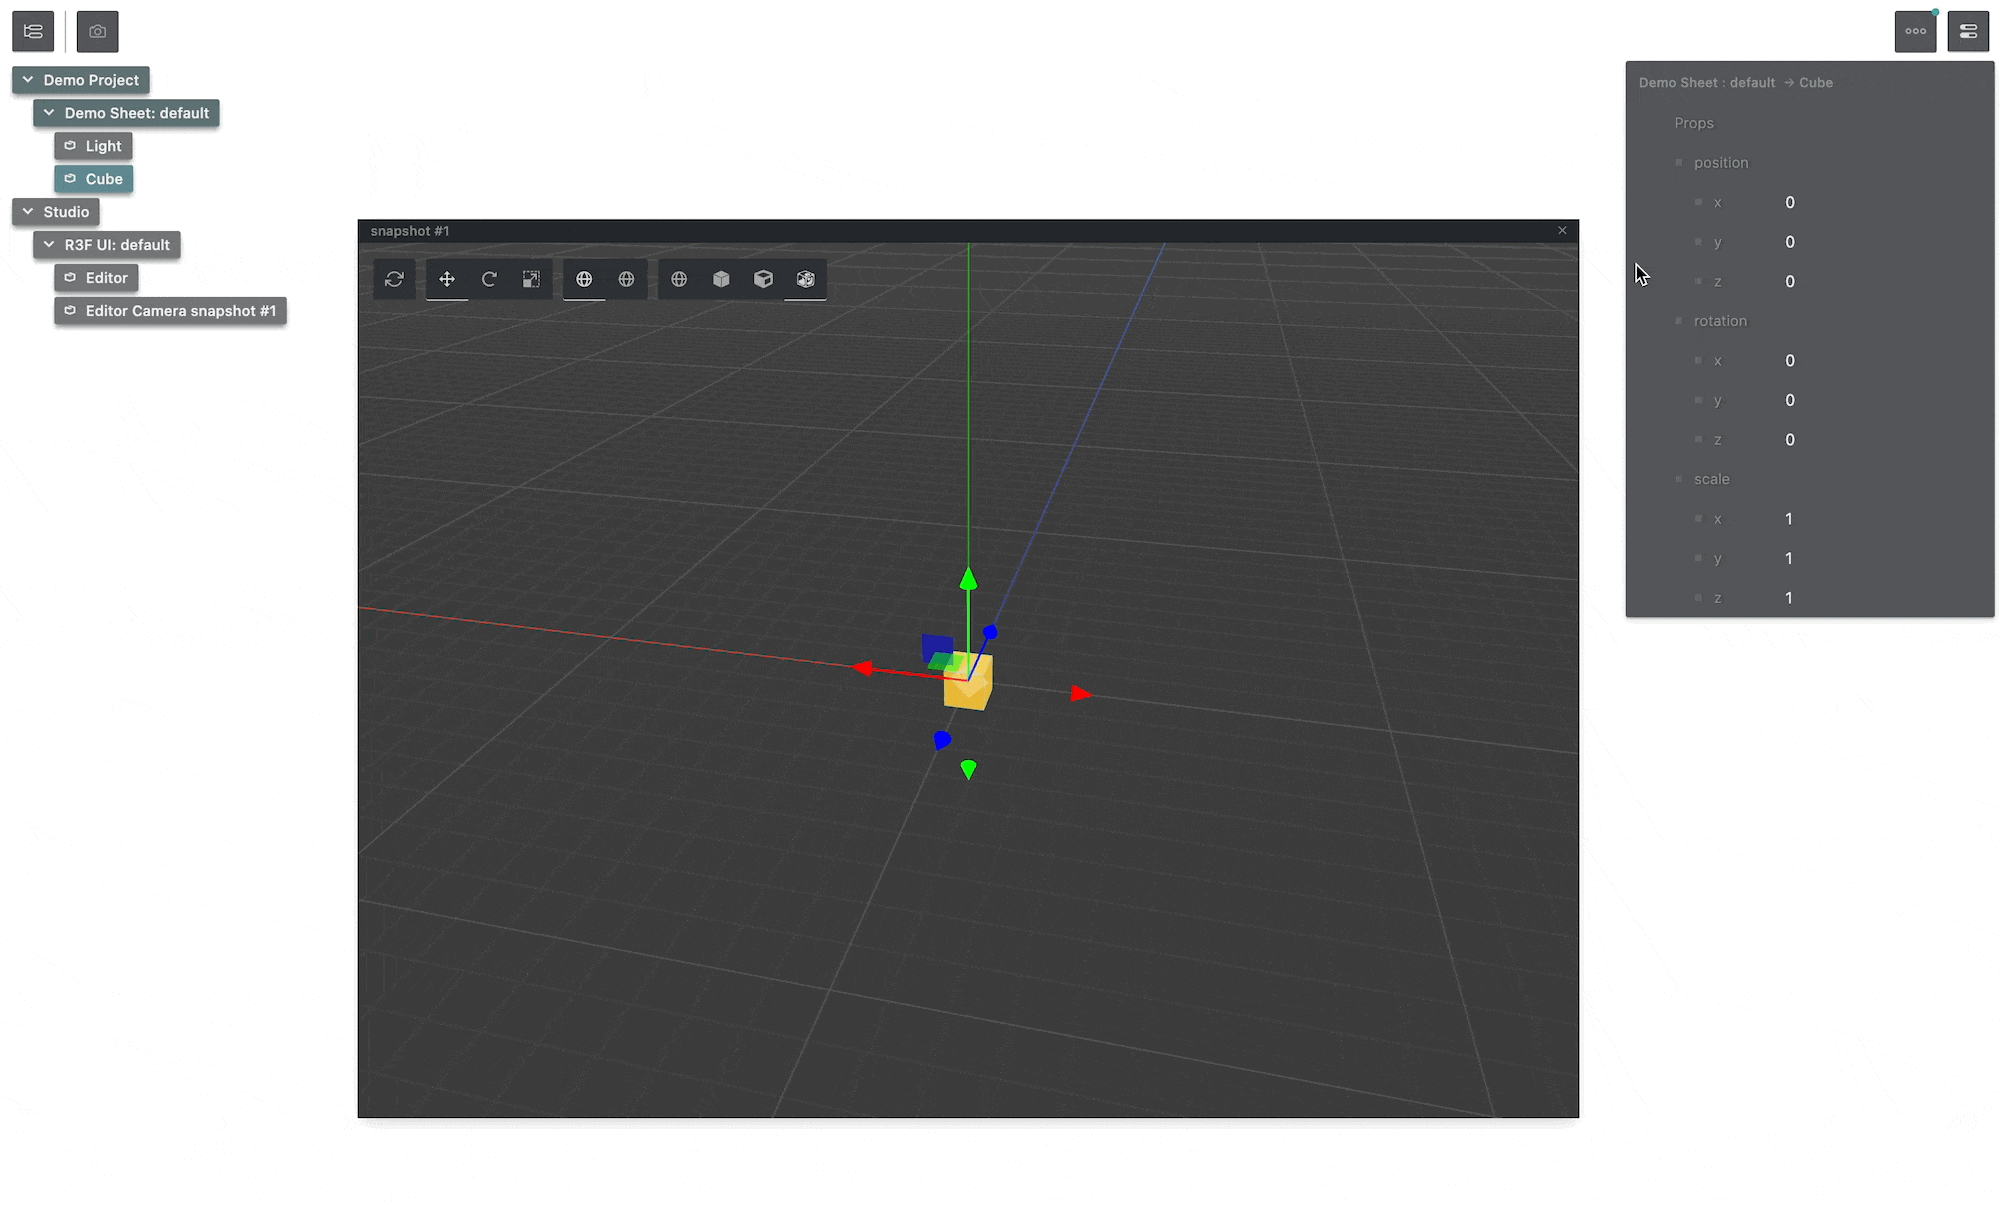Select the scale transform tool
Screen dimensions: 2000x1216
click(x=531, y=279)
